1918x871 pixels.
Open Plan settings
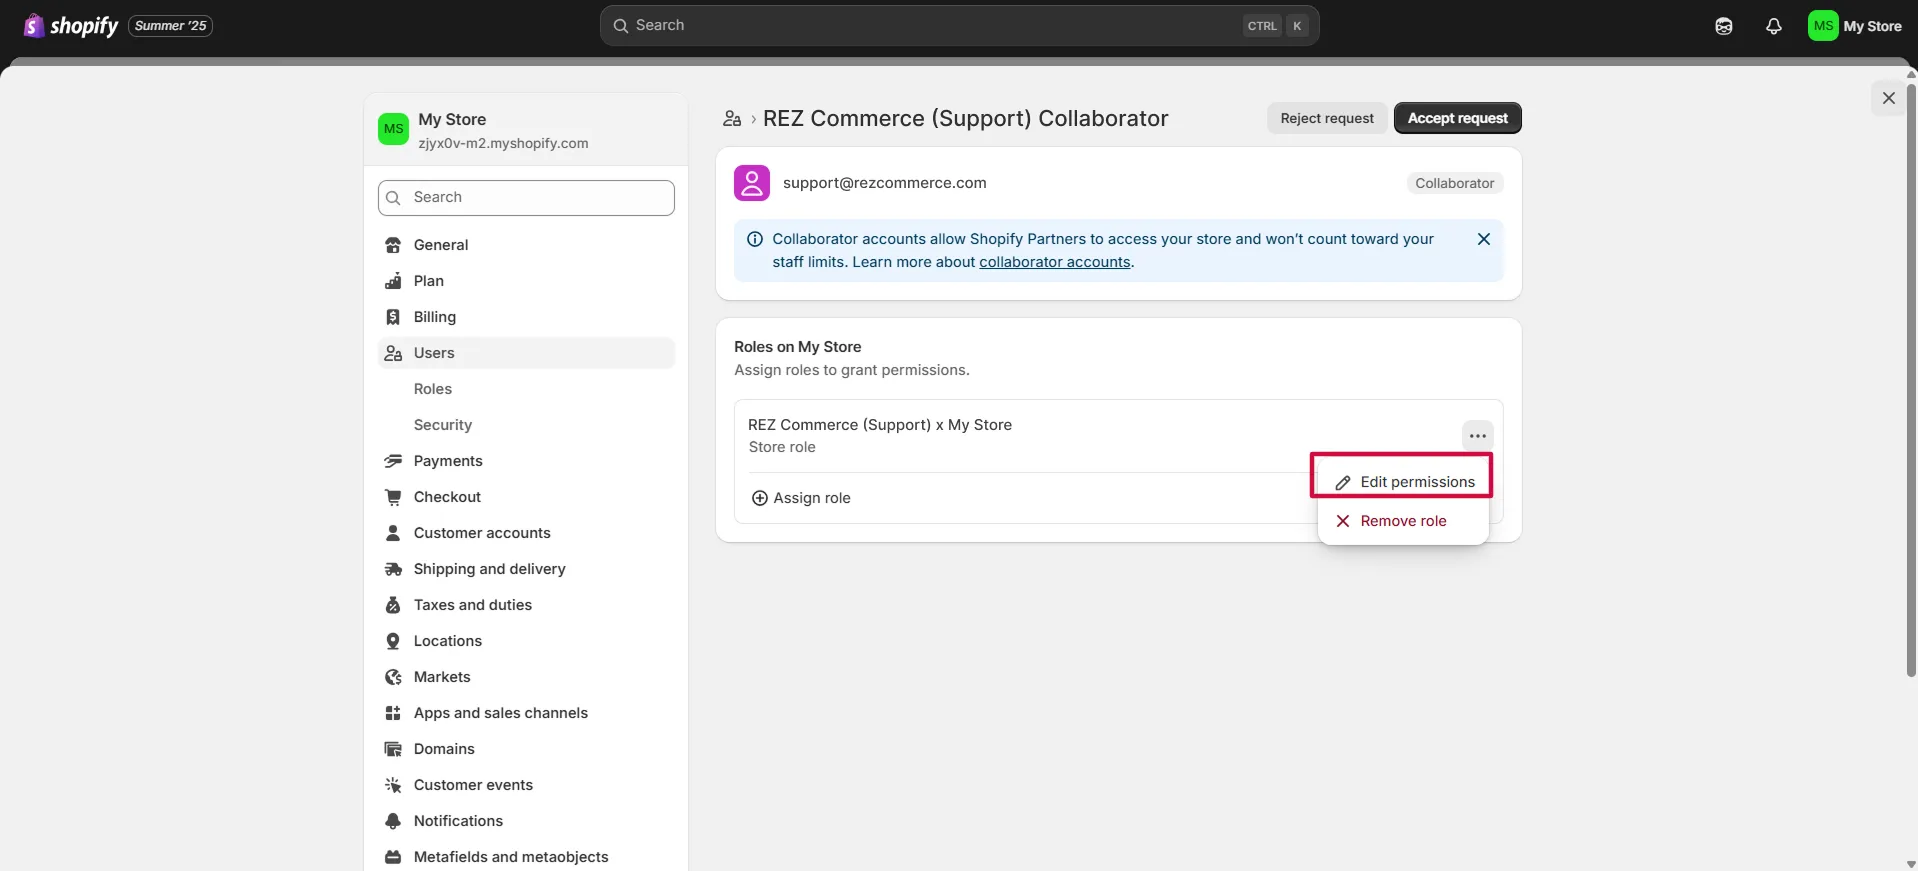[526, 281]
